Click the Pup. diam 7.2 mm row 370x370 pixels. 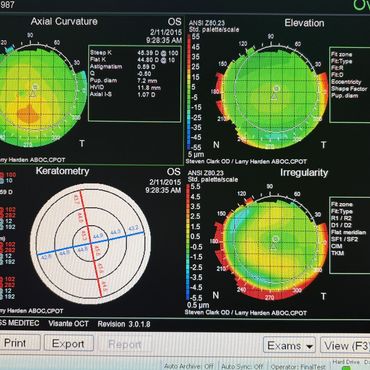pos(125,81)
